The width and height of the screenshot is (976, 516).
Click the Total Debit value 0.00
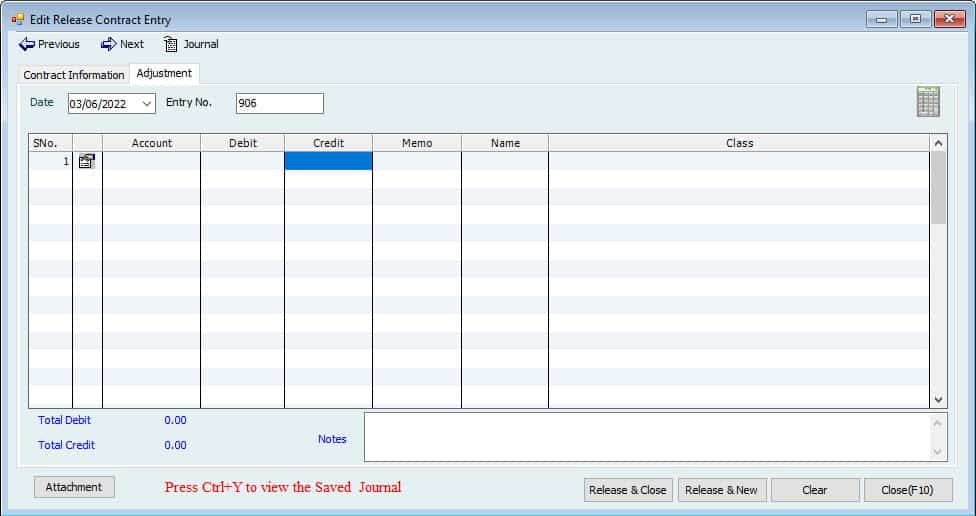tap(176, 420)
